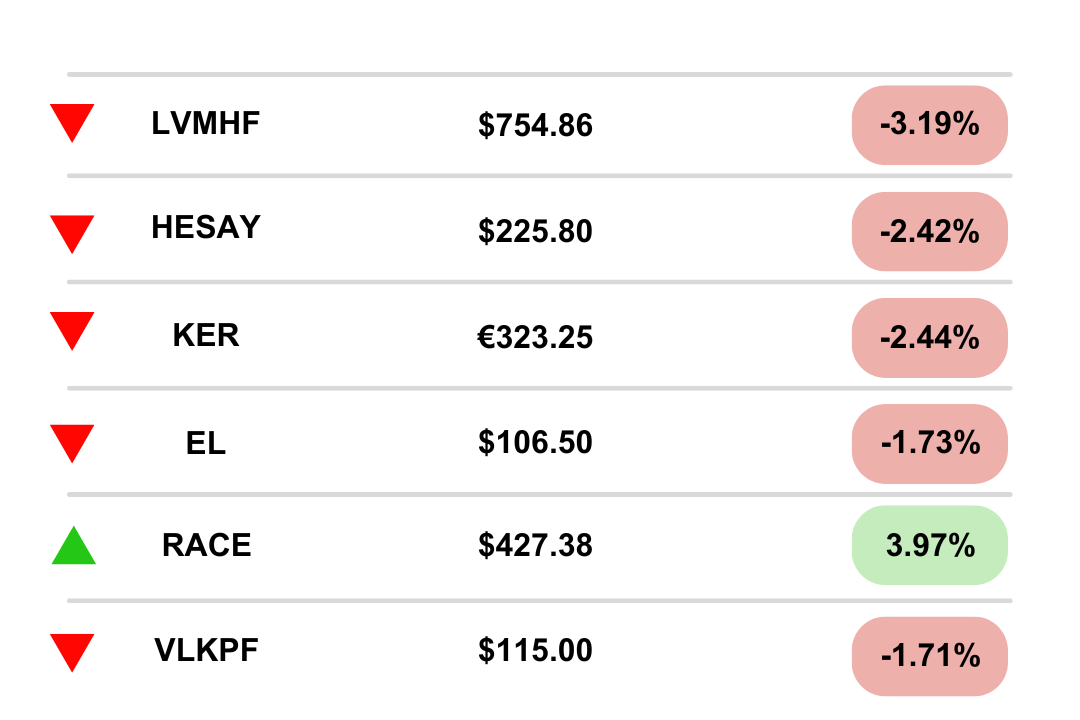The image size is (1080, 720).
Task: Select the KER ticker symbol
Action: (206, 336)
